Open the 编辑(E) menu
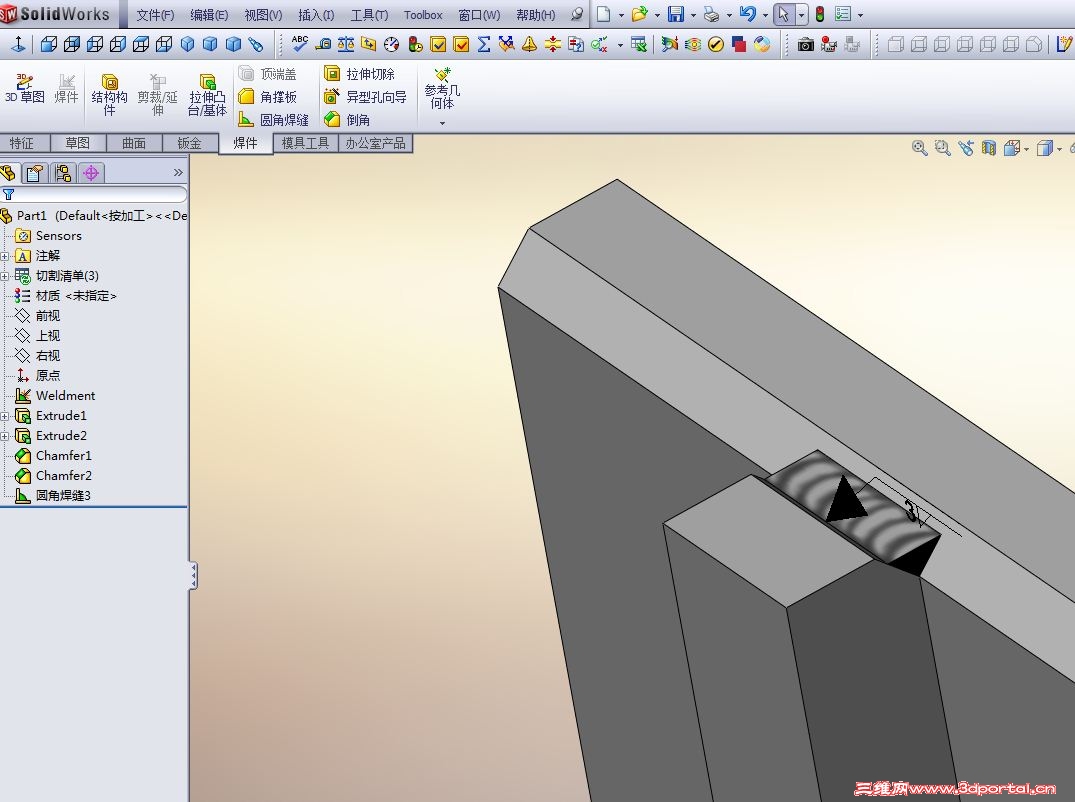 tap(209, 15)
